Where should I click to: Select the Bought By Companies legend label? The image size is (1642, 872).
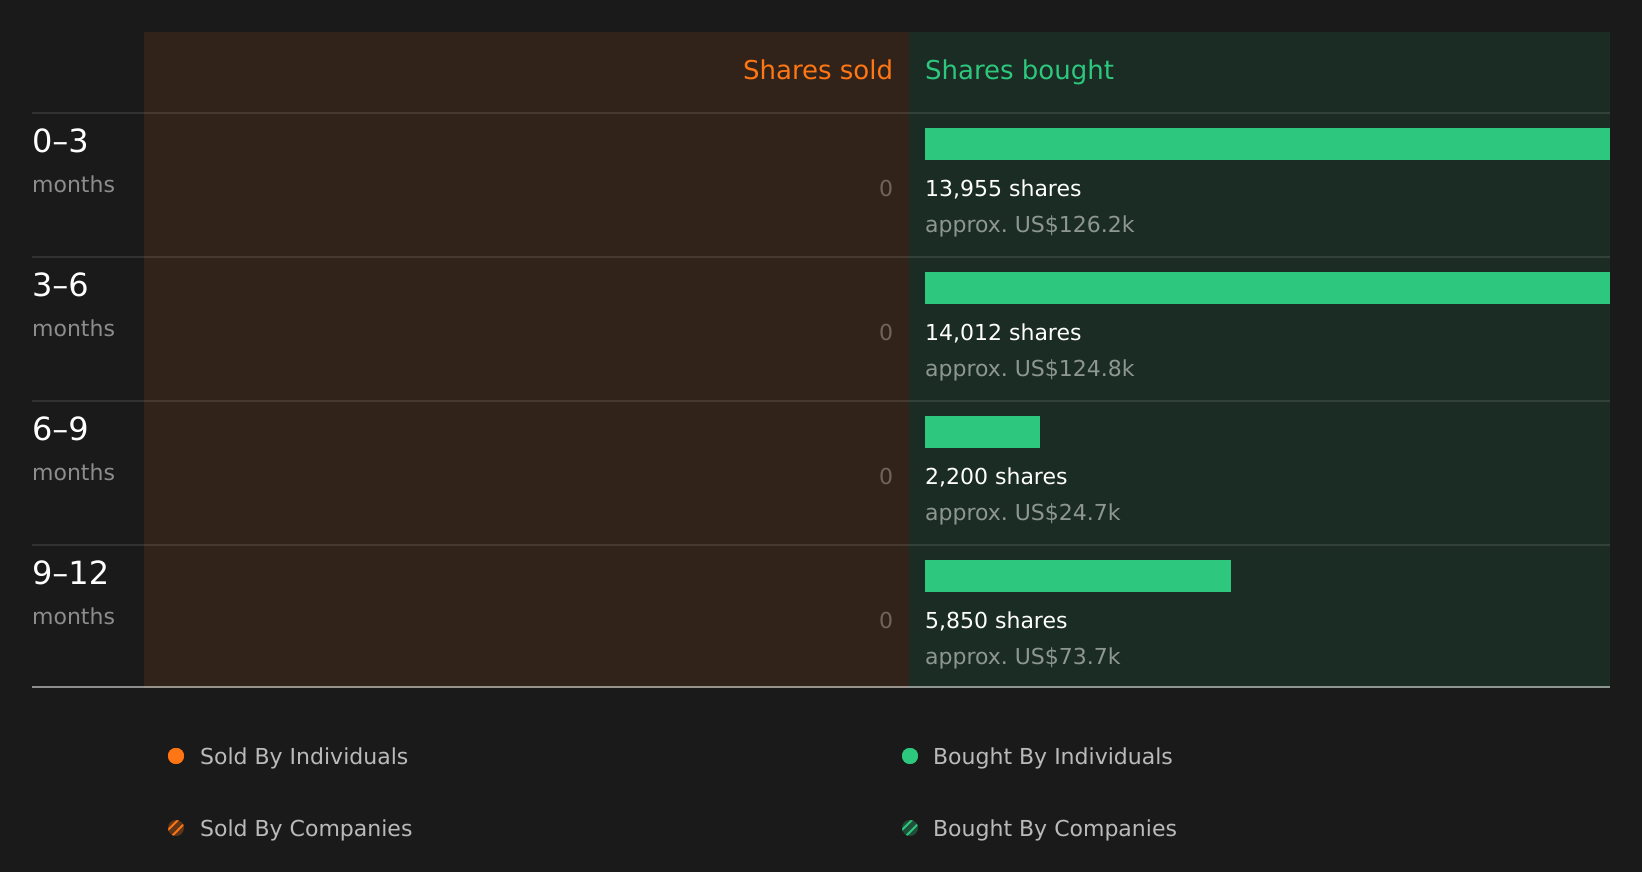point(1054,829)
